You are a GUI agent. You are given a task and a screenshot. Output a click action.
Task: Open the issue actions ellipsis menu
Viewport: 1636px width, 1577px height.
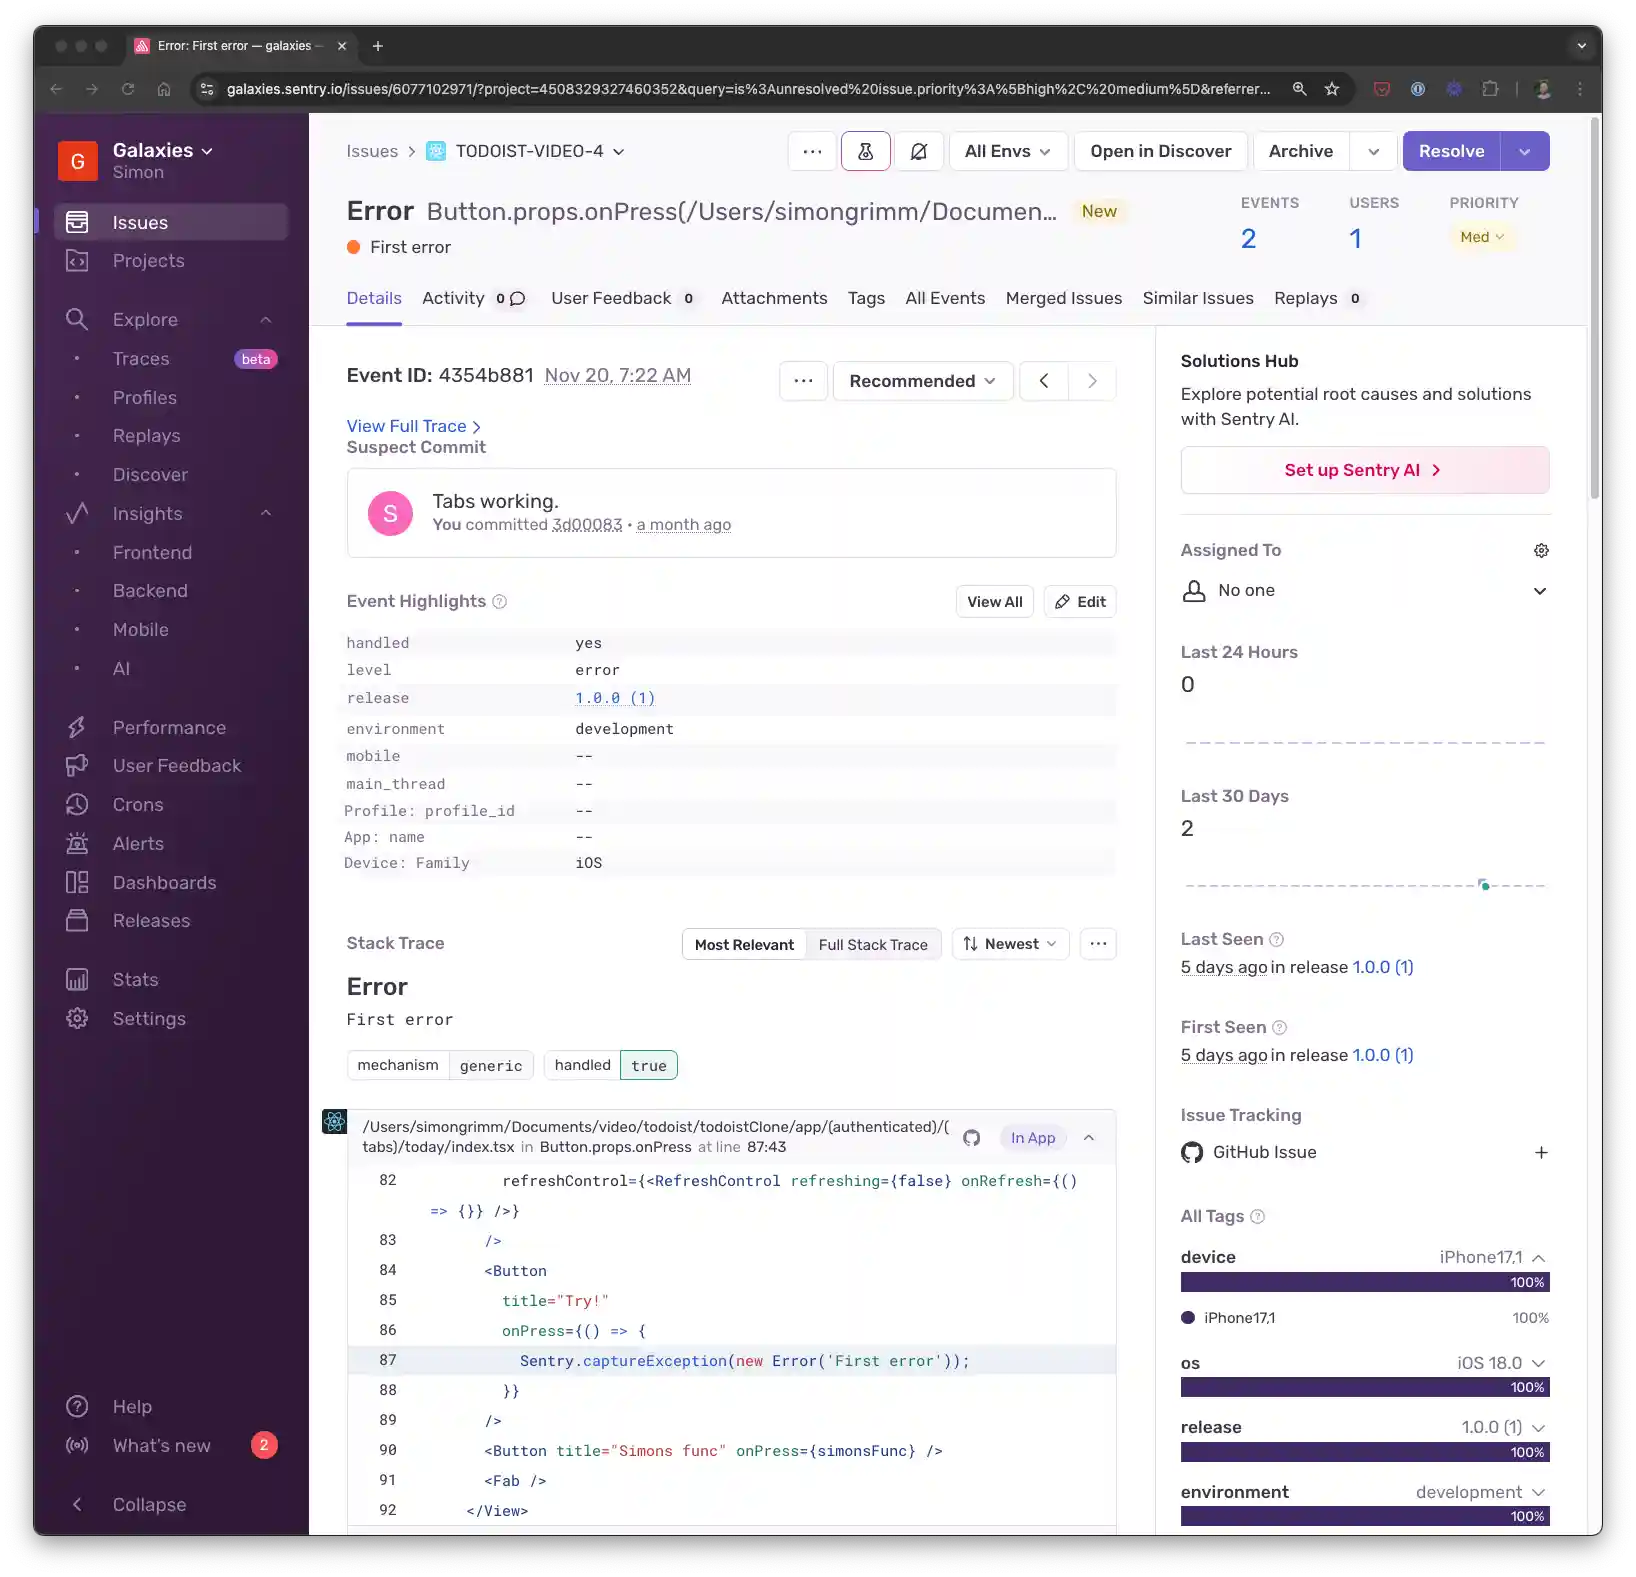pyautogui.click(x=812, y=151)
